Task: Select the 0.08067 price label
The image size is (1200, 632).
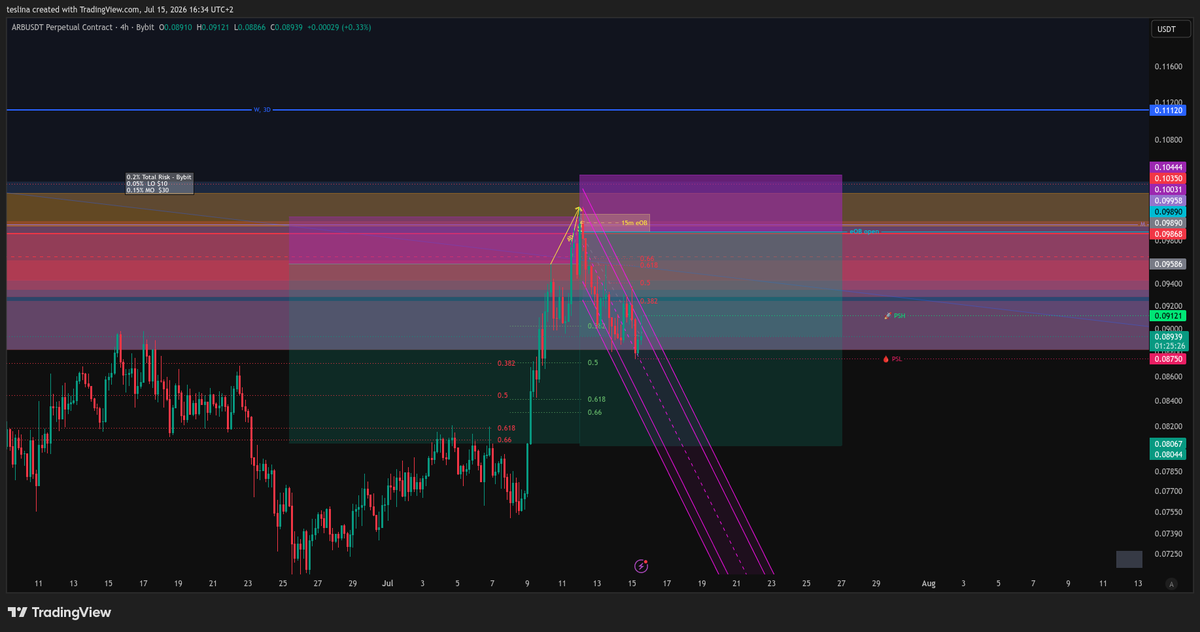Action: [1168, 443]
